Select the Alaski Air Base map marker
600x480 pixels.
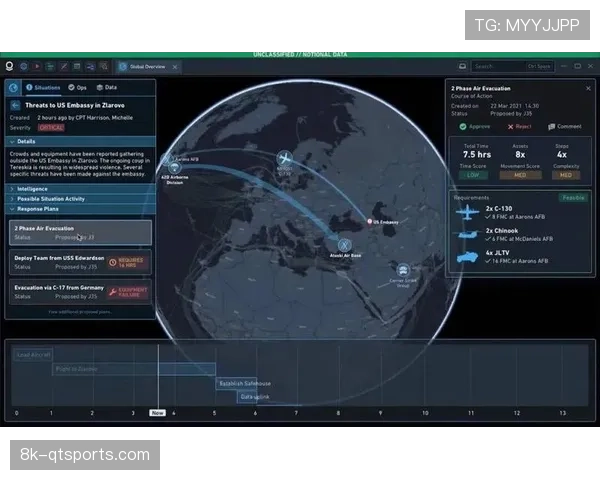click(347, 244)
